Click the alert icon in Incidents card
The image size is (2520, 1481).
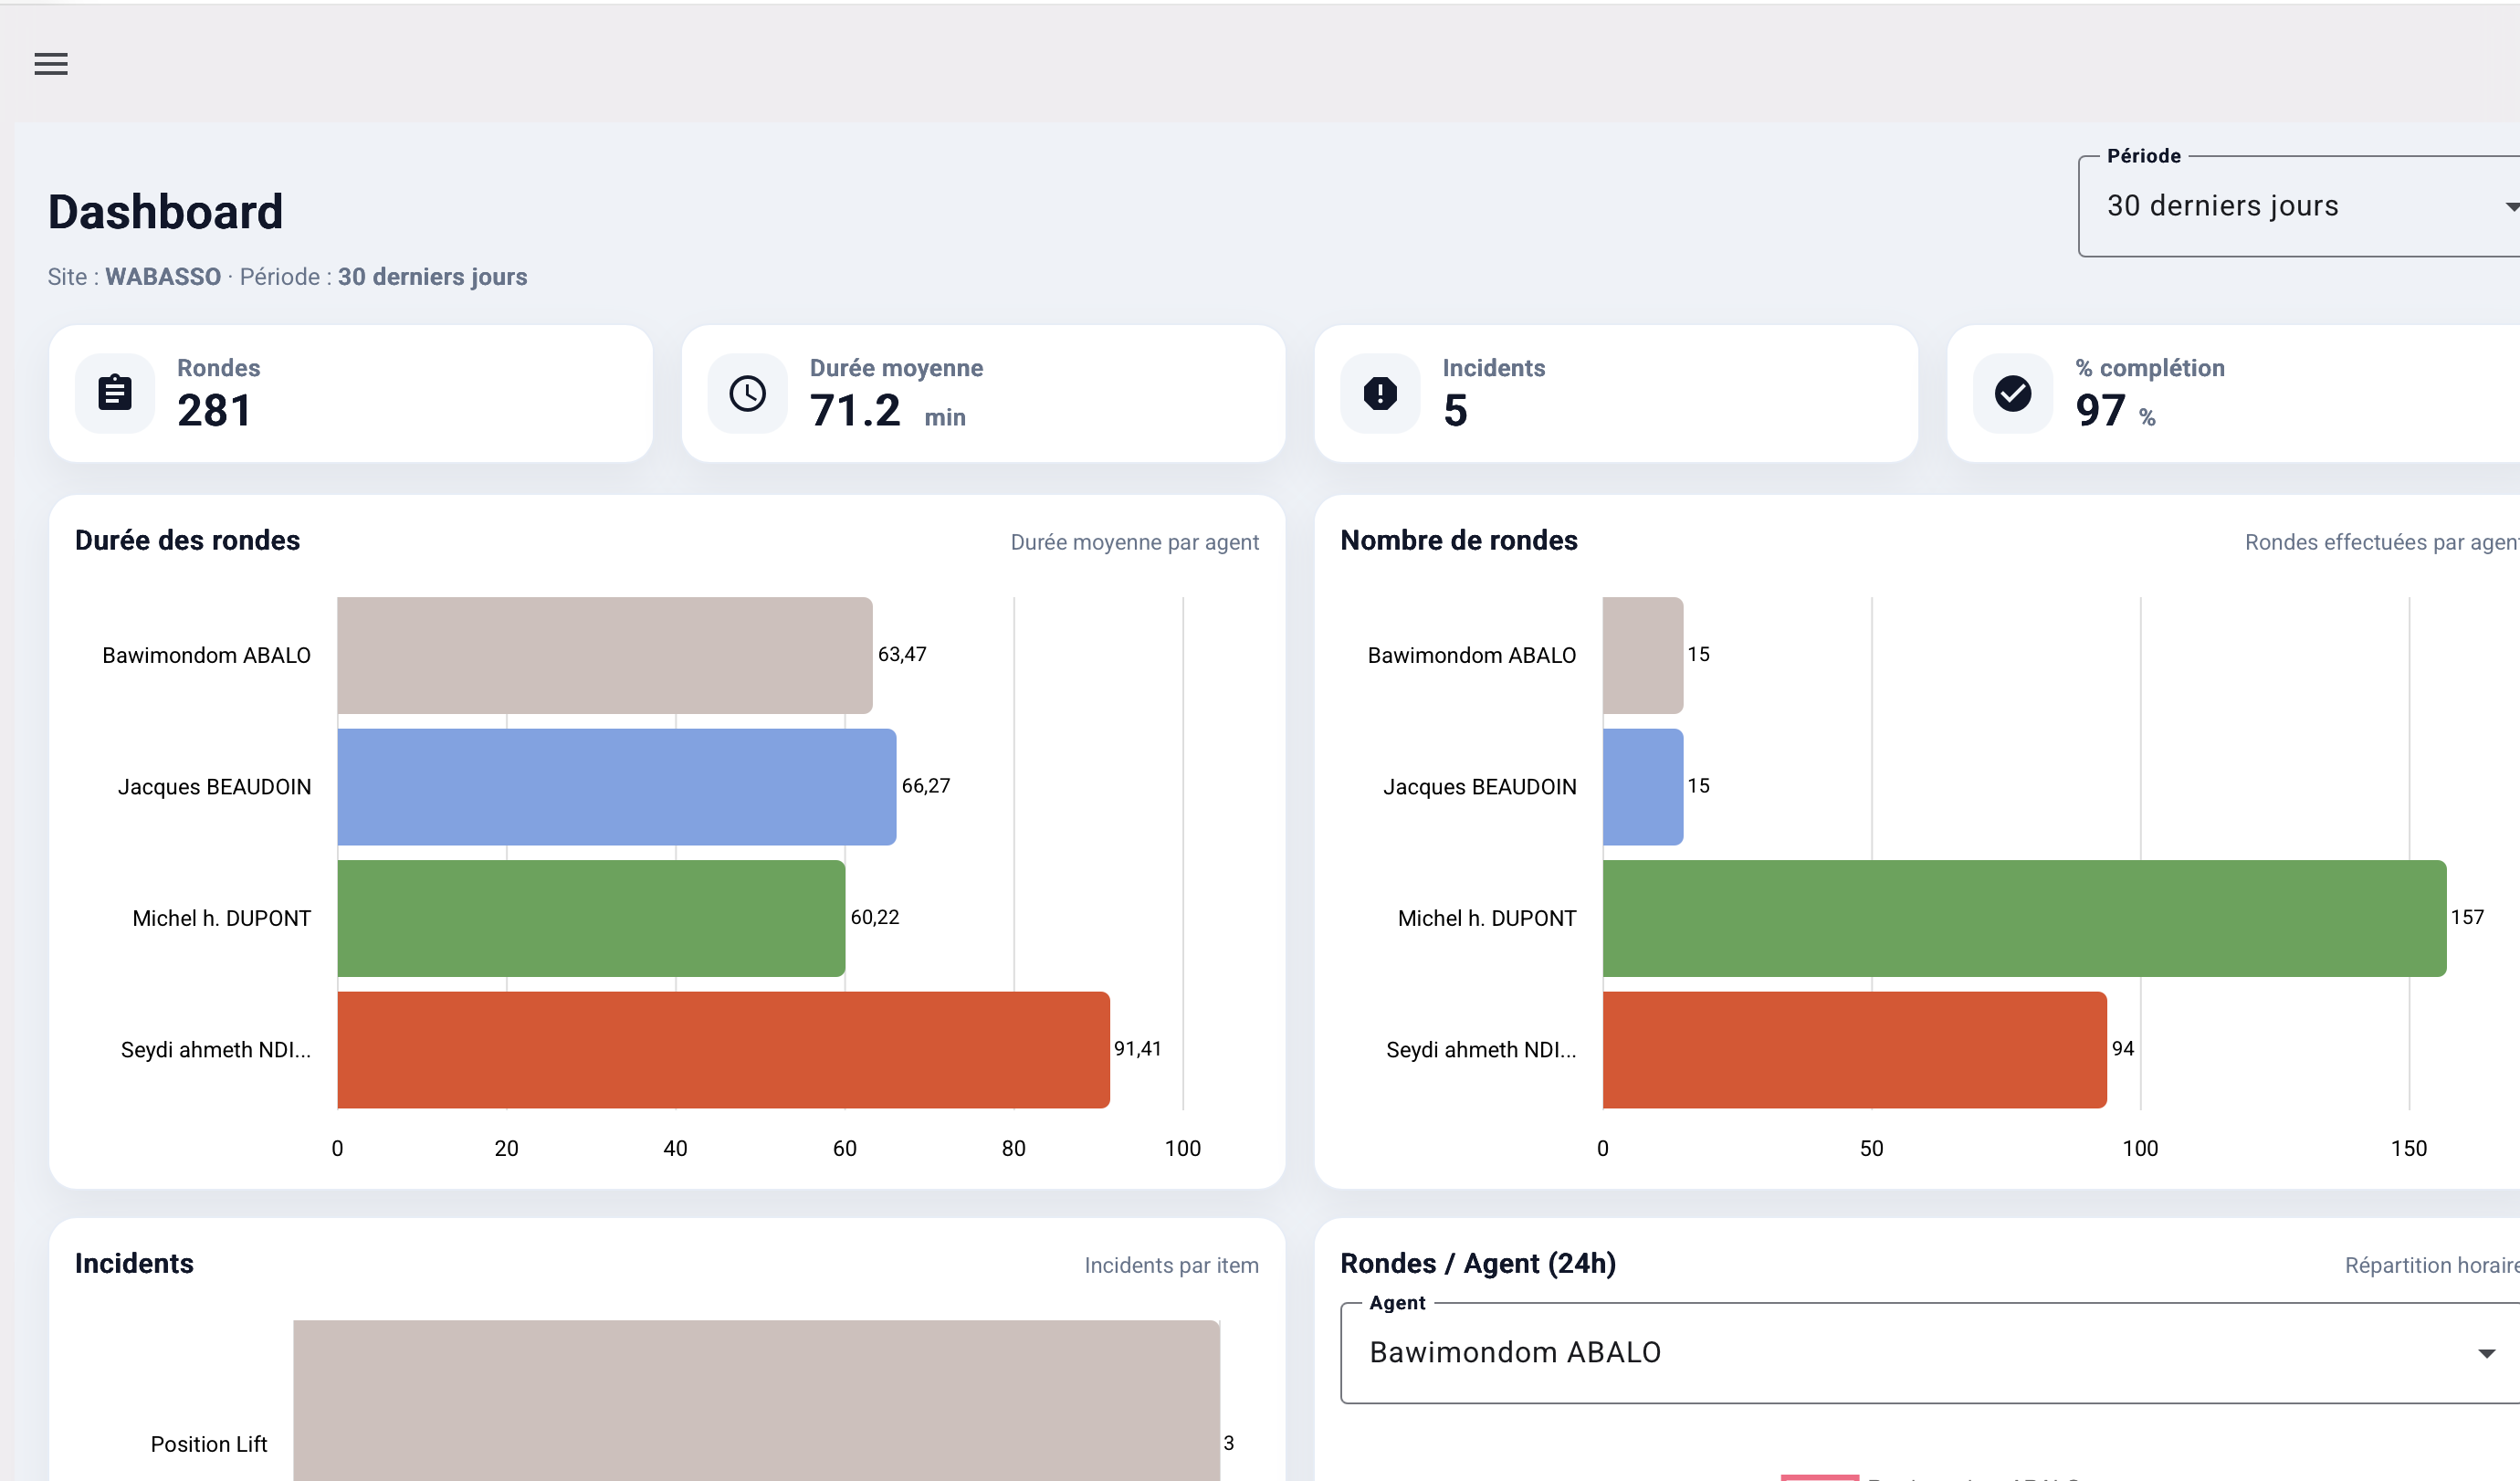1380,393
